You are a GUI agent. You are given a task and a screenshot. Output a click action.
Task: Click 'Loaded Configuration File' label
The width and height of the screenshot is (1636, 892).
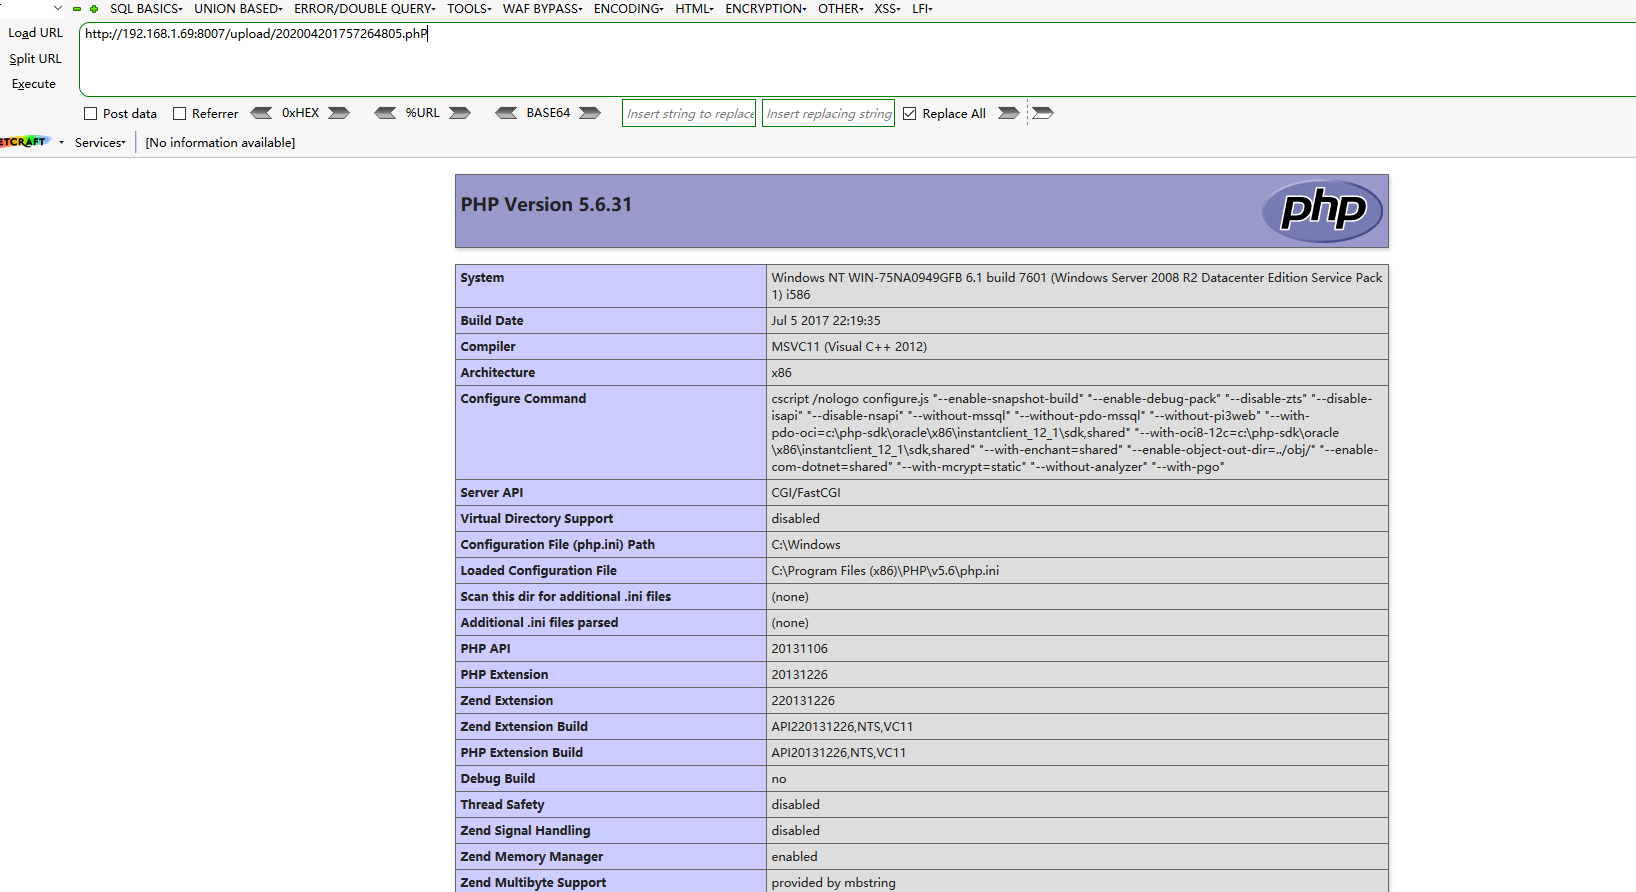click(539, 571)
